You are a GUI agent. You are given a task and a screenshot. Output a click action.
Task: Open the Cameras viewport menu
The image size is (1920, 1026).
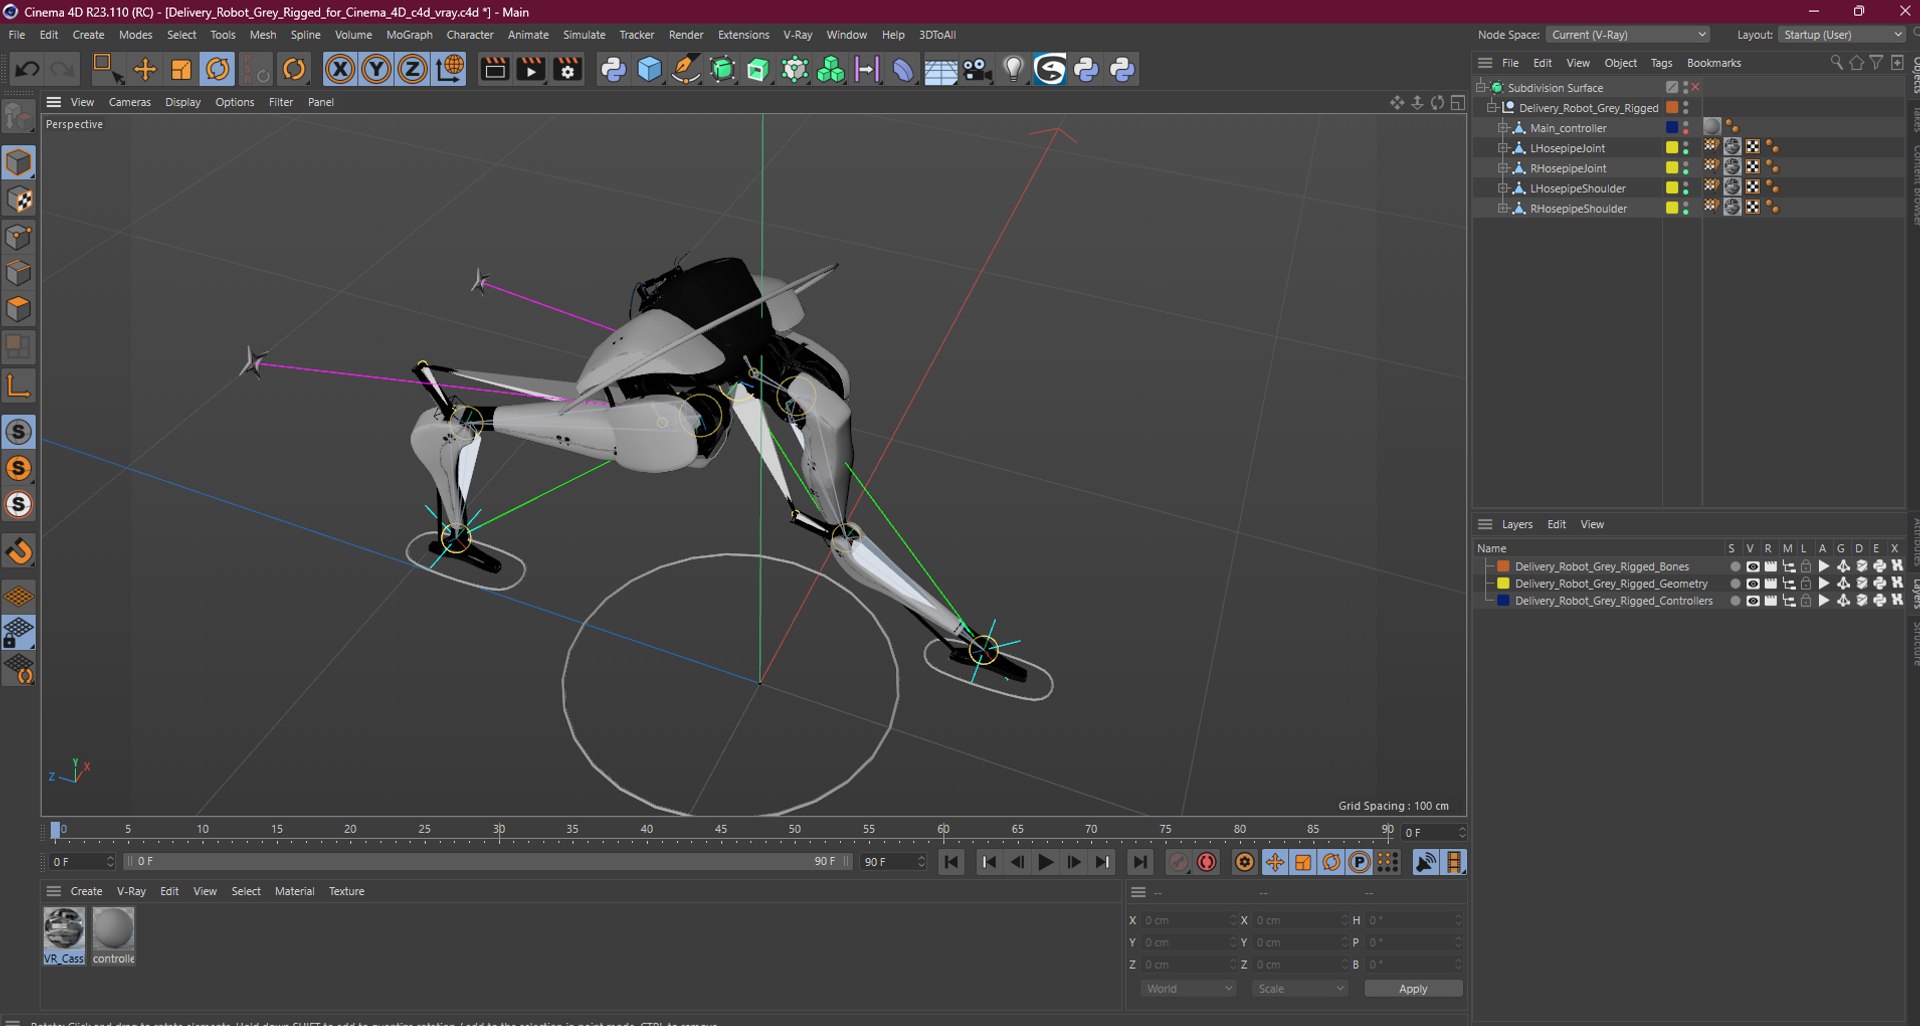tap(130, 102)
